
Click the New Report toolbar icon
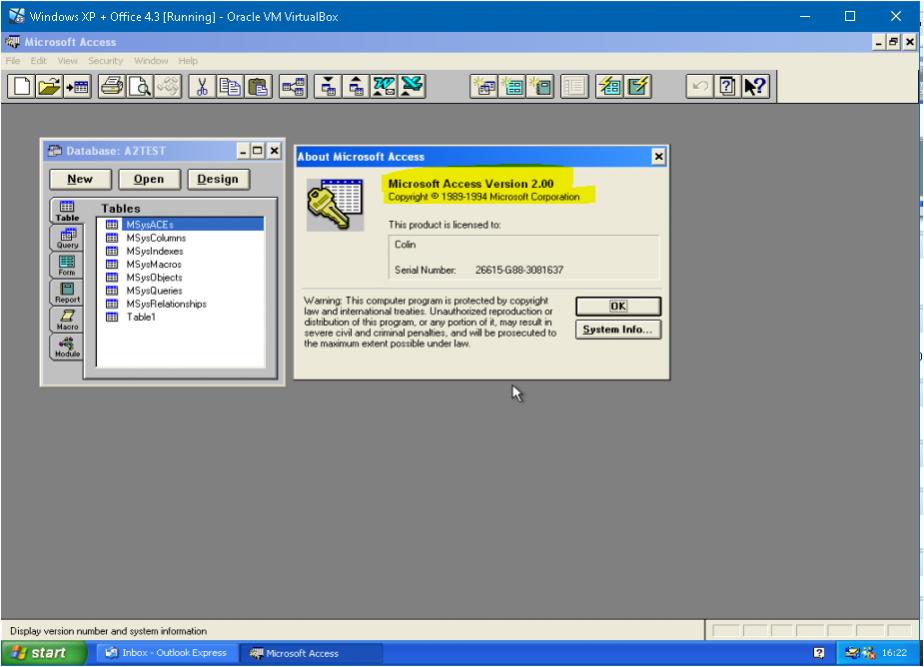[540, 87]
